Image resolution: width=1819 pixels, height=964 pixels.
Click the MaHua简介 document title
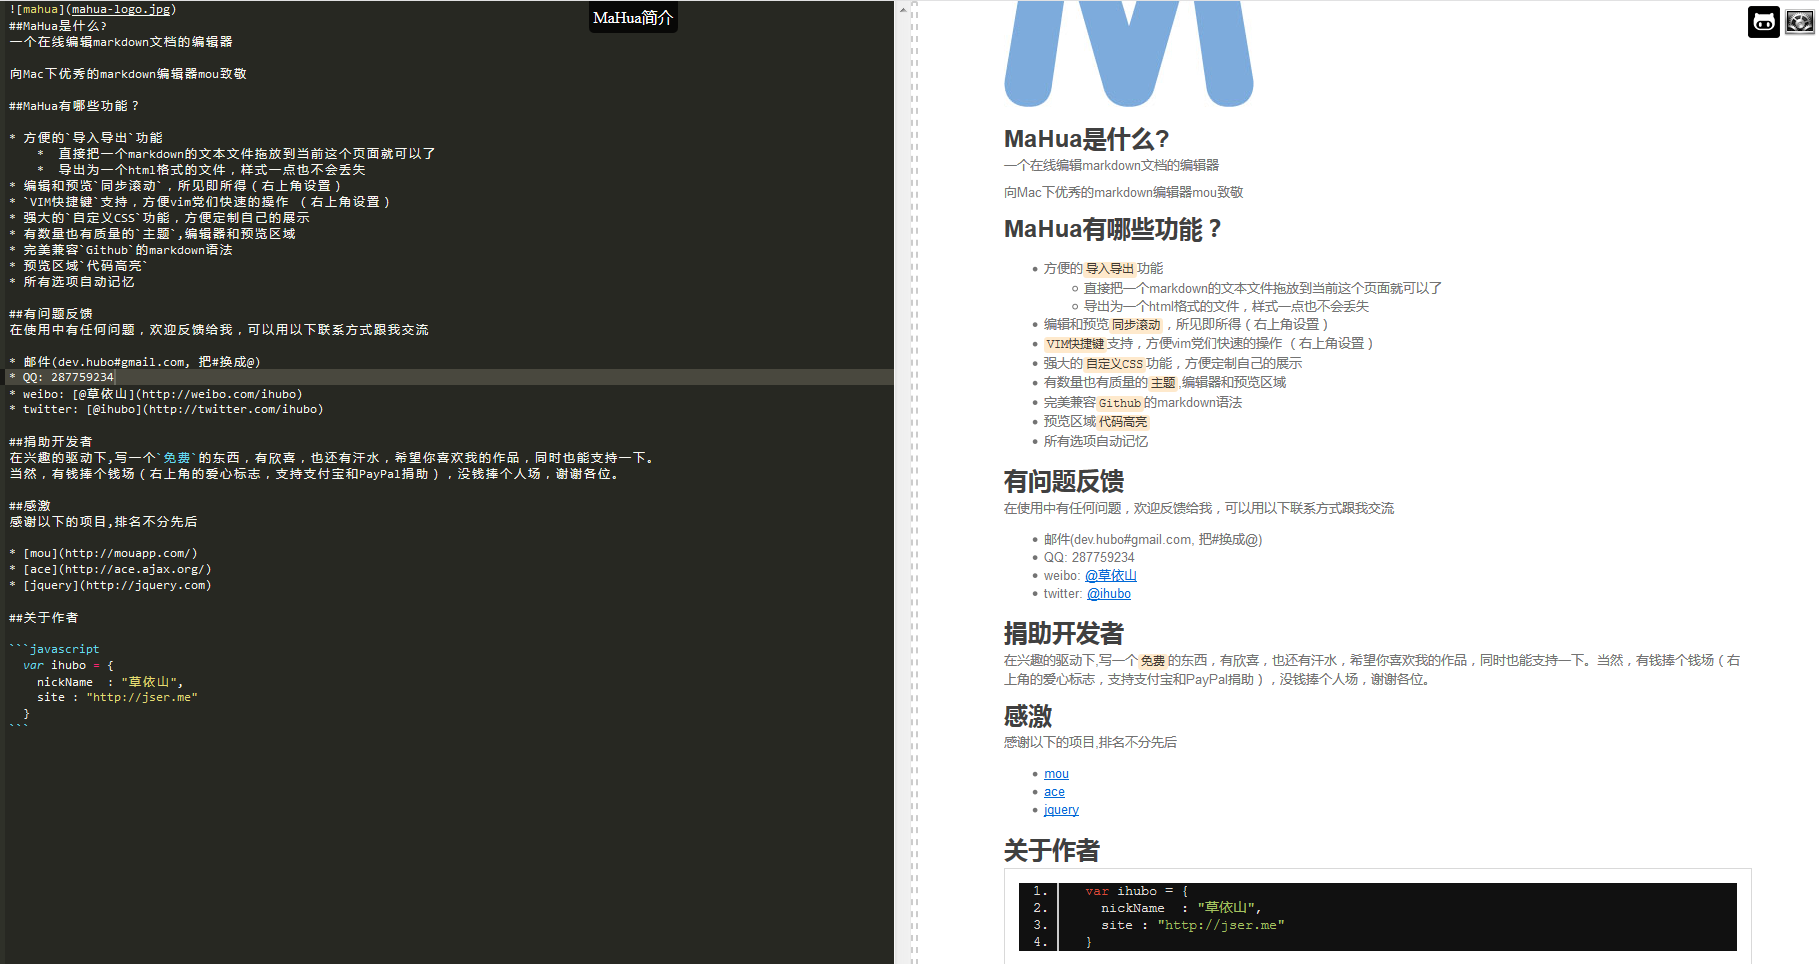pos(633,18)
